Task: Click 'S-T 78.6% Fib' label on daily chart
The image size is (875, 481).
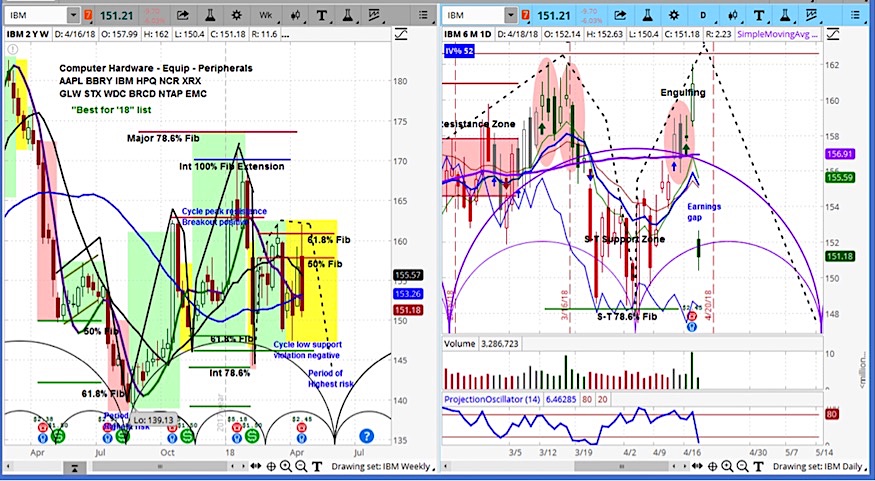Action: click(x=627, y=316)
